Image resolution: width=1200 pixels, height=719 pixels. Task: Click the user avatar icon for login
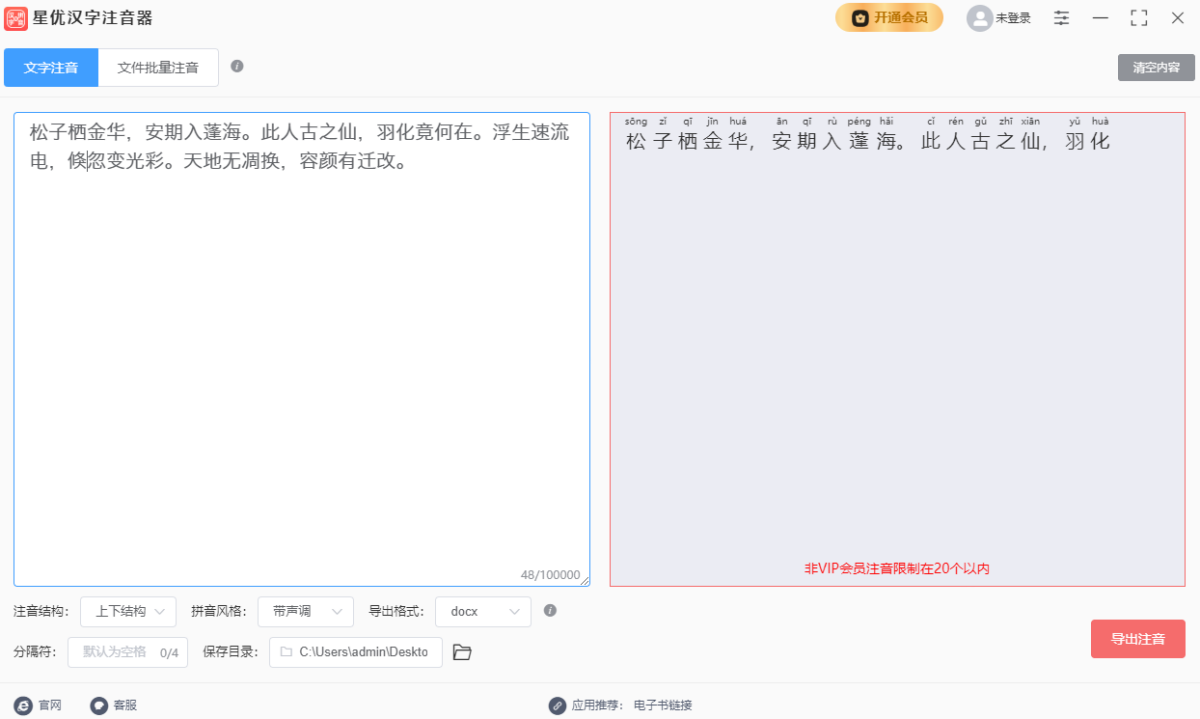[x=979, y=18]
